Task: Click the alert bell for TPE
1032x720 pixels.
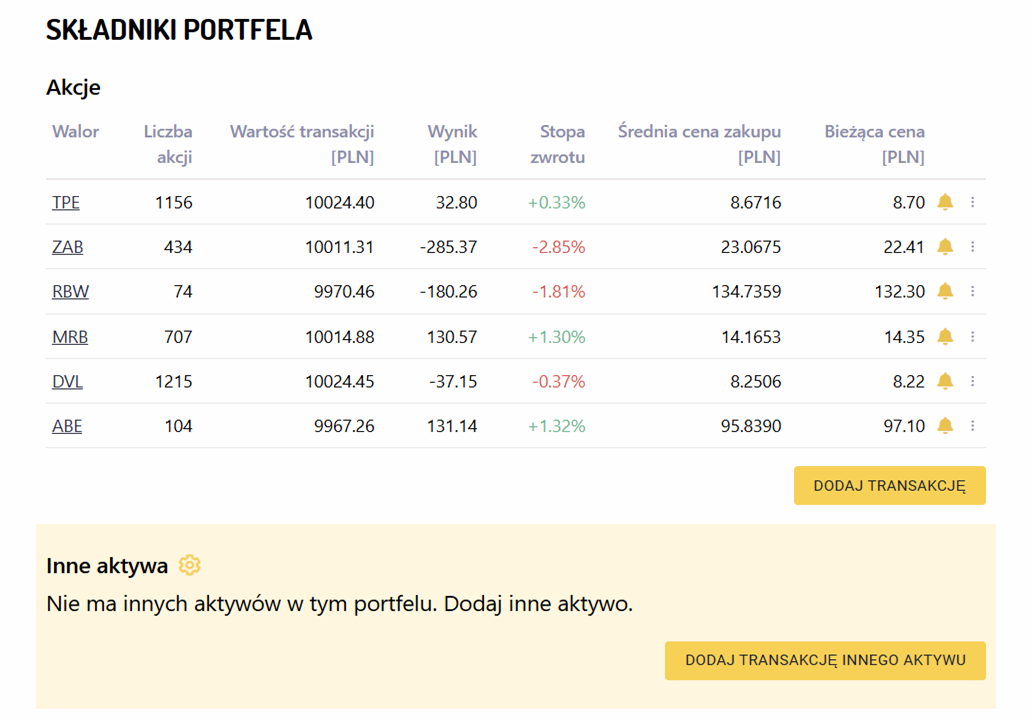Action: tap(945, 202)
